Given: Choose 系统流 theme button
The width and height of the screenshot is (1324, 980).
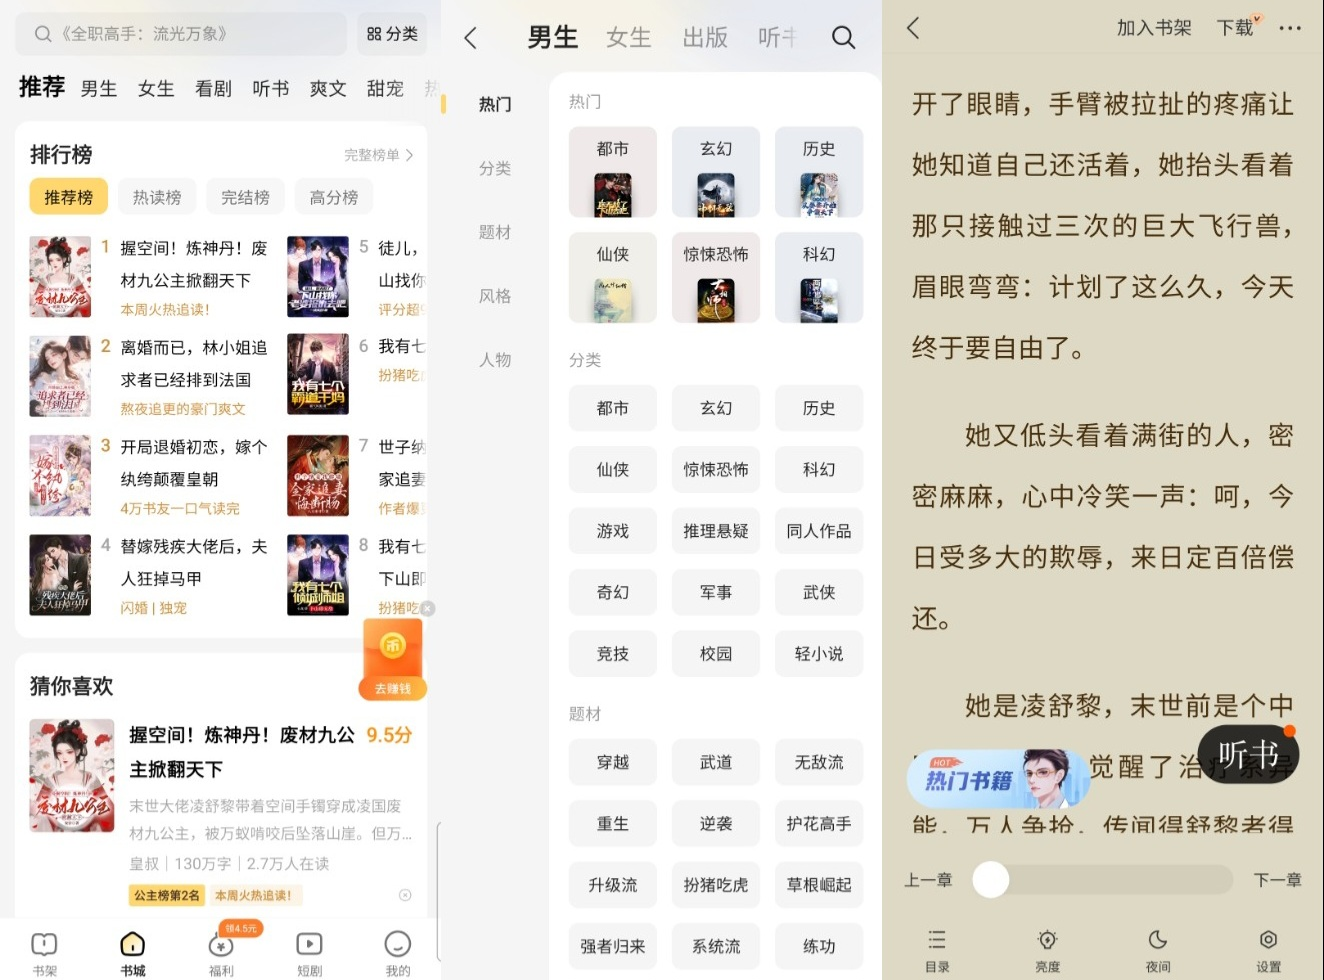Looking at the screenshot, I should (716, 946).
